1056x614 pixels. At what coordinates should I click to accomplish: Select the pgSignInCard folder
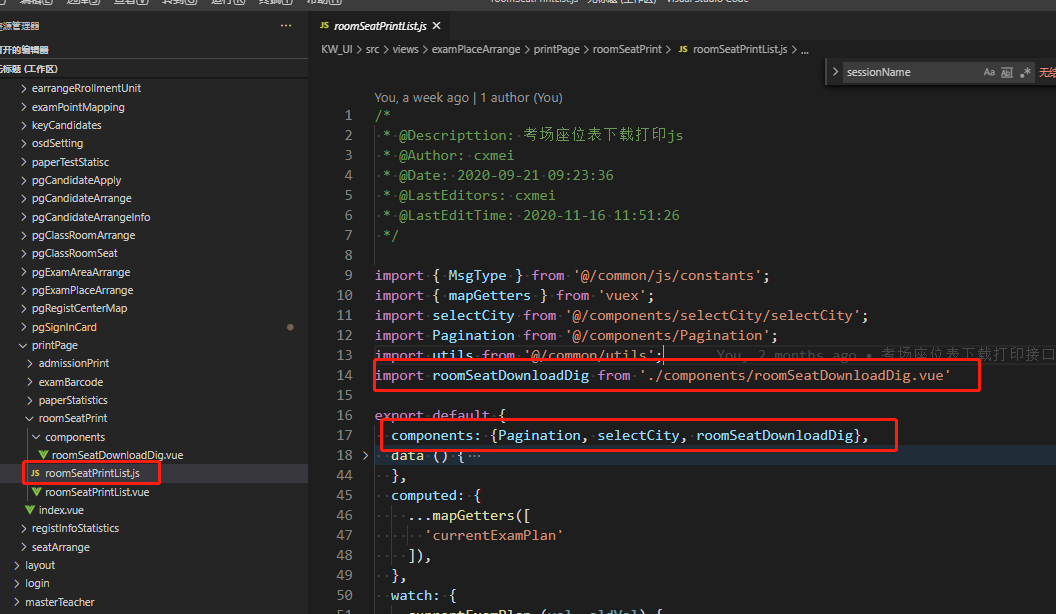(64, 327)
